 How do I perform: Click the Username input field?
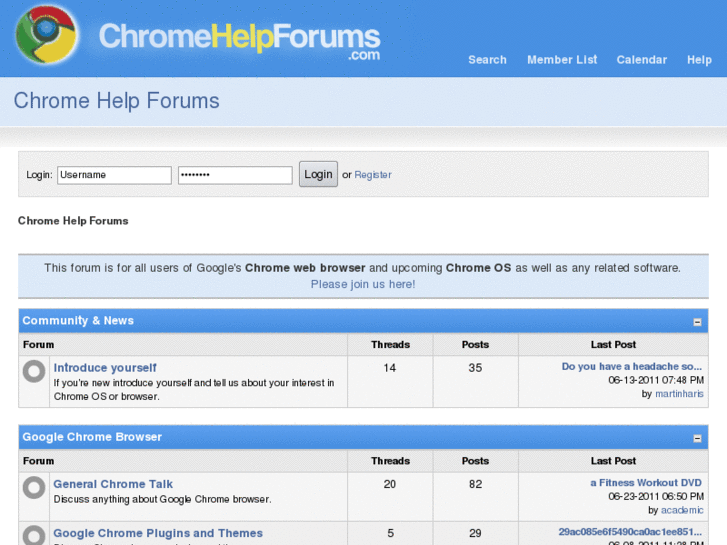coord(114,175)
